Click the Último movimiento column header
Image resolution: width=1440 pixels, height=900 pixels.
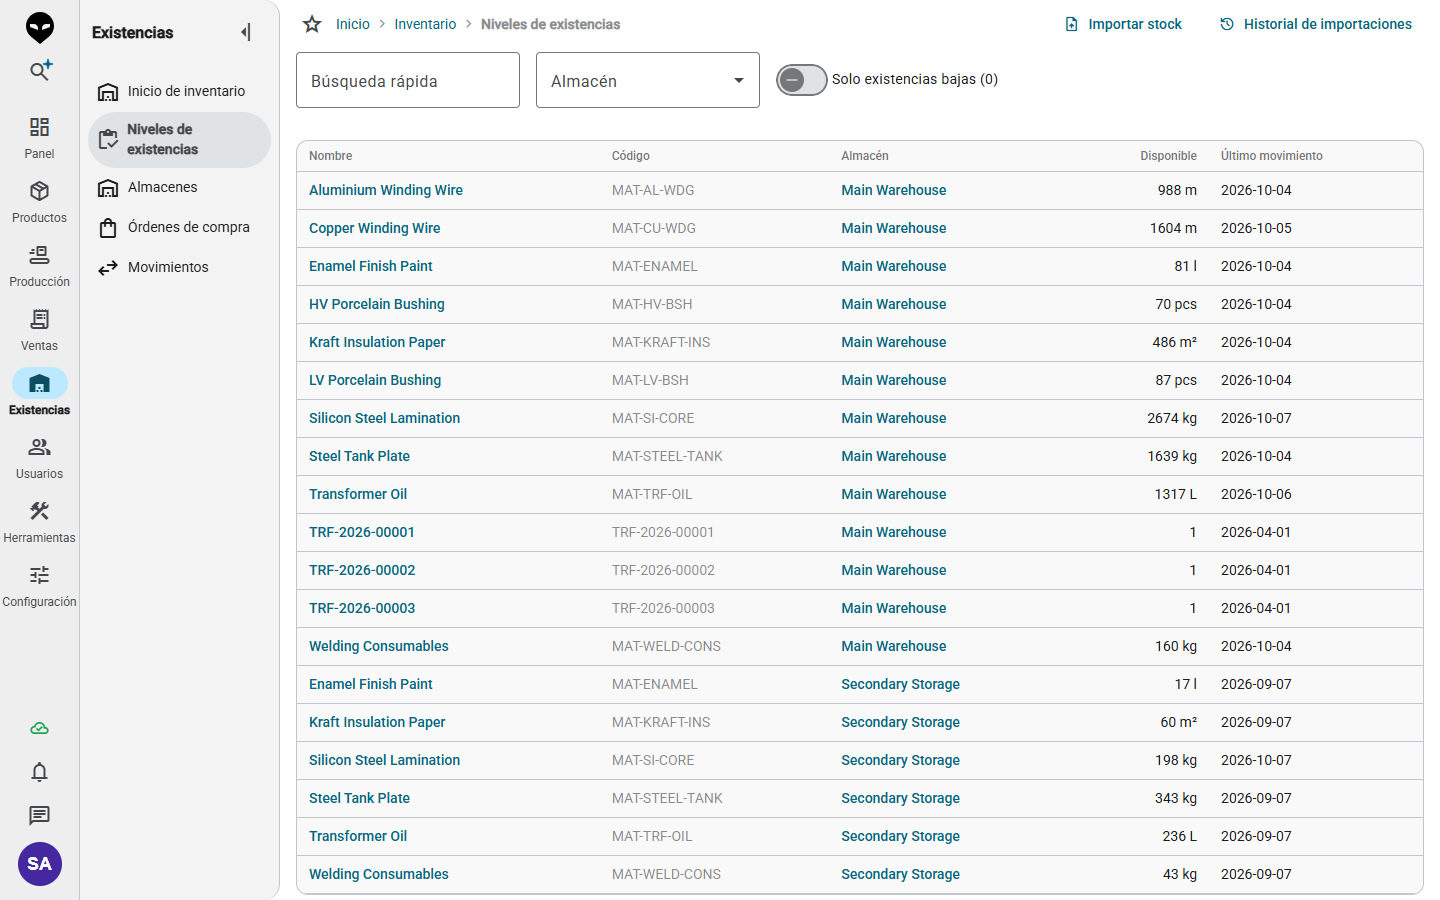pyautogui.click(x=1272, y=156)
